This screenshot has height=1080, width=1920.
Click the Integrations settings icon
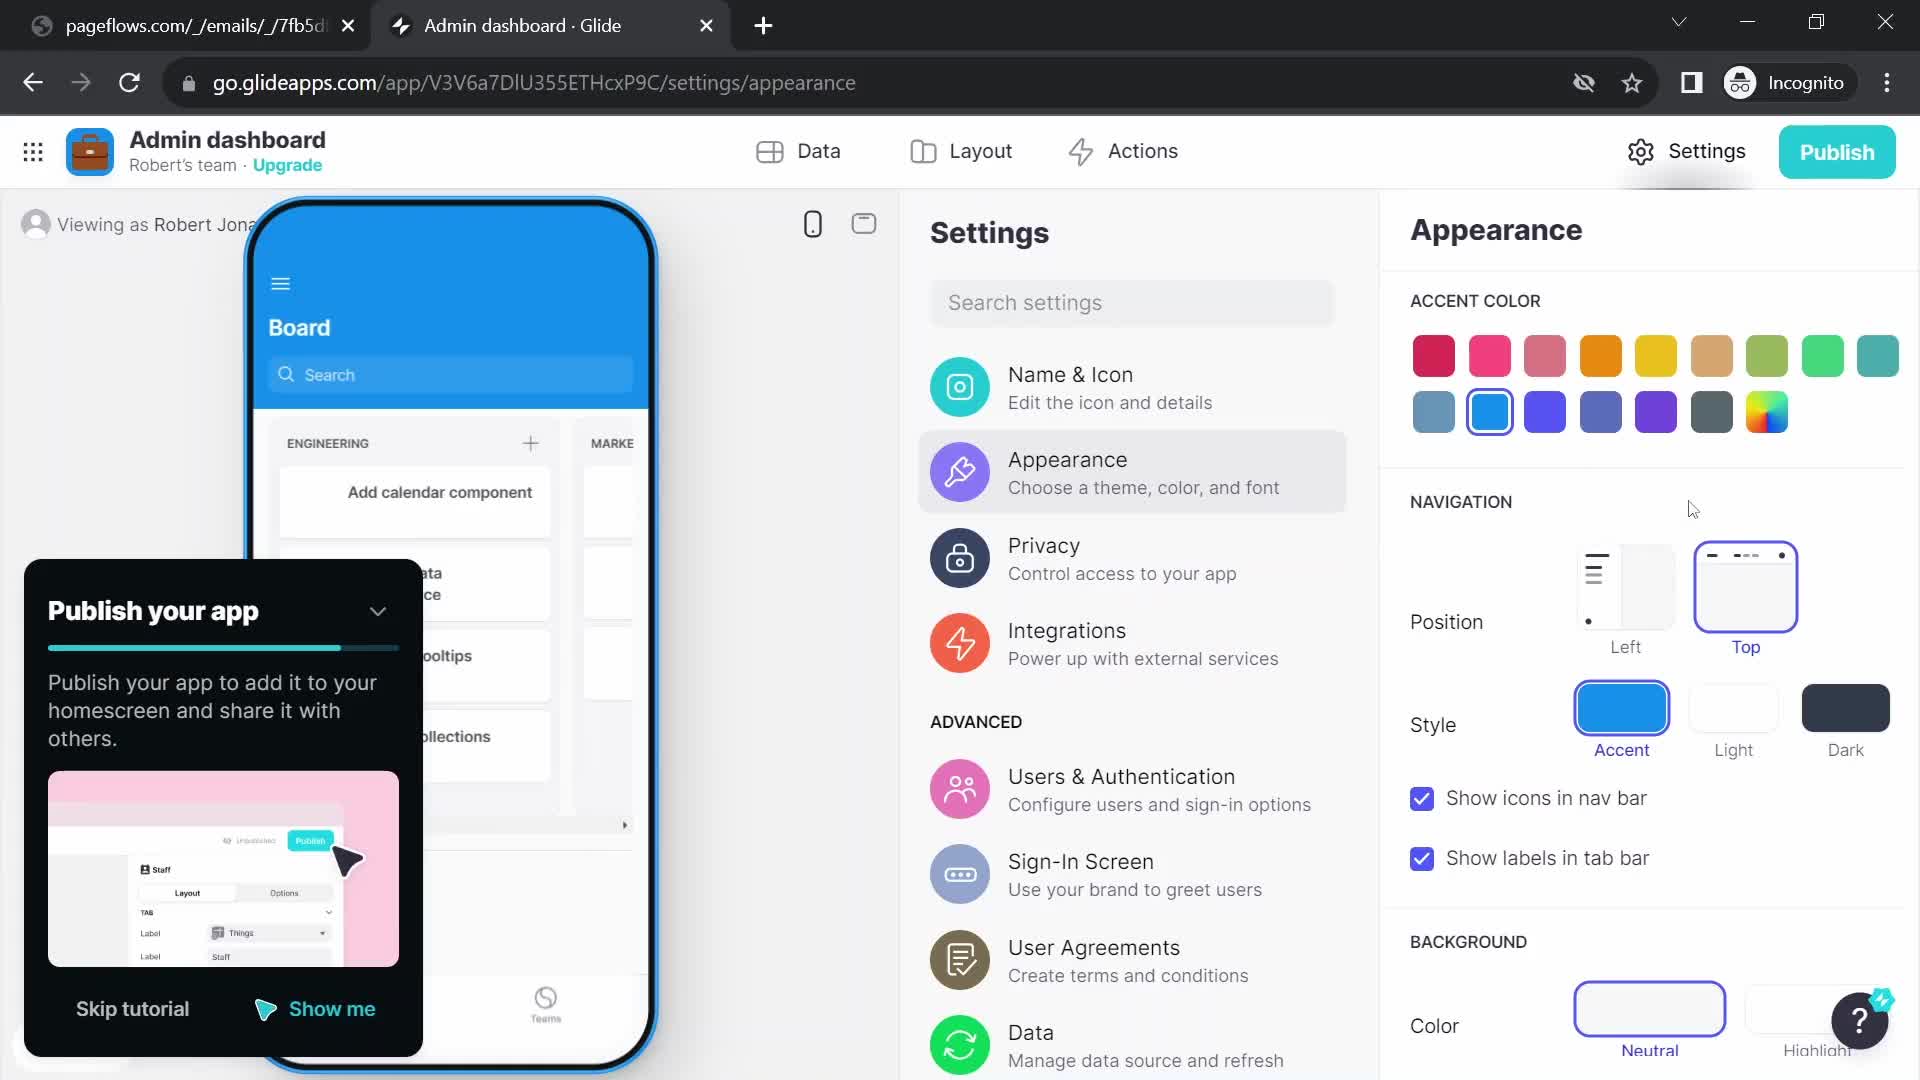click(961, 645)
